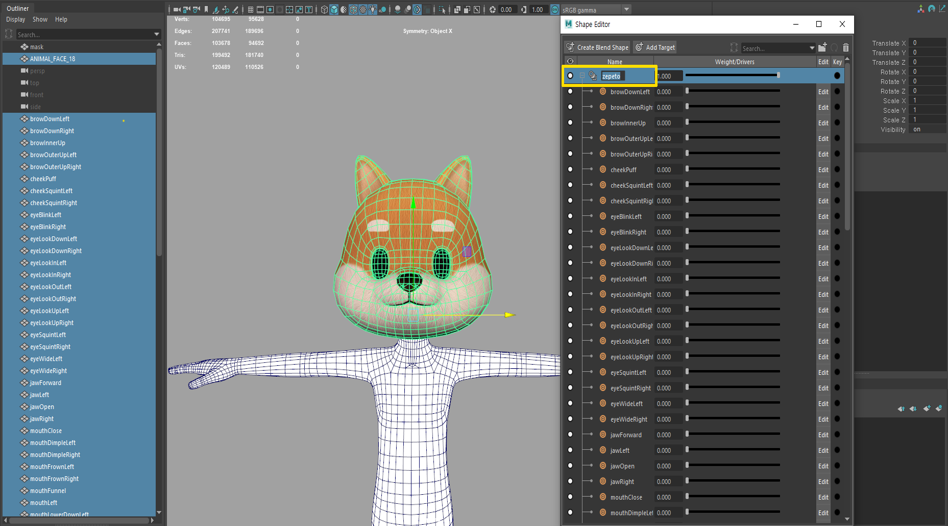This screenshot has width=948, height=526.
Task: Click the cheekPuff weight slider
Action: [x=732, y=169]
